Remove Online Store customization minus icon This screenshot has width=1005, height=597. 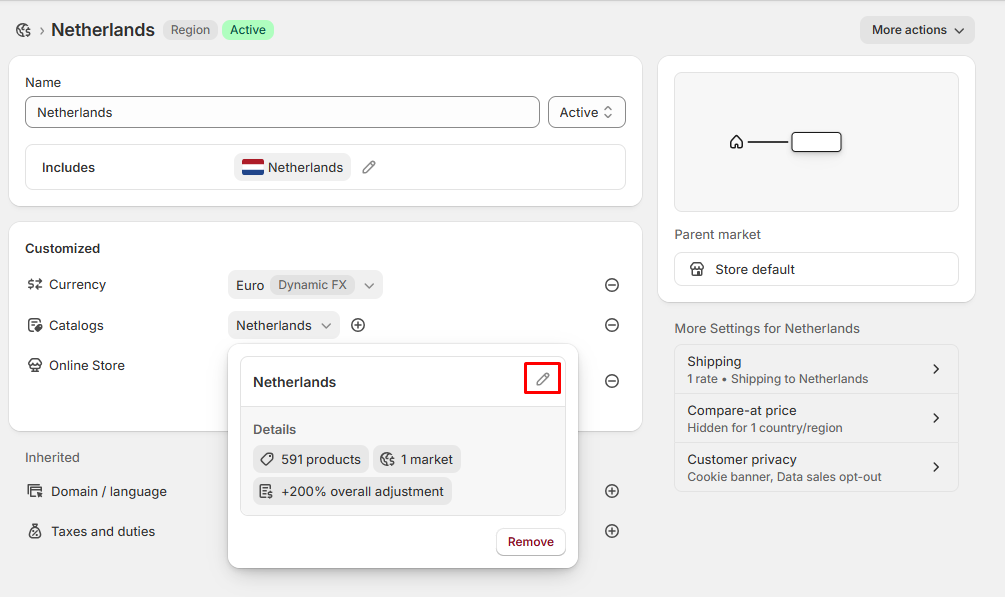(612, 381)
